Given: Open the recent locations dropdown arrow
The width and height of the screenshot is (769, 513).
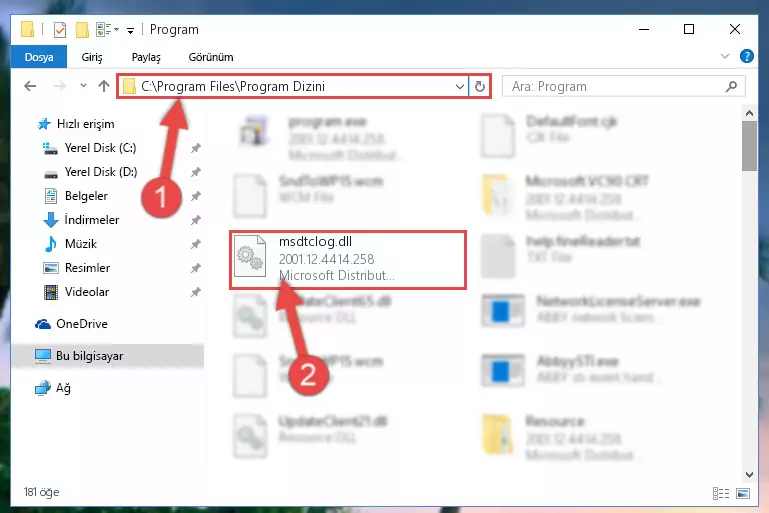Looking at the screenshot, I should point(83,86).
